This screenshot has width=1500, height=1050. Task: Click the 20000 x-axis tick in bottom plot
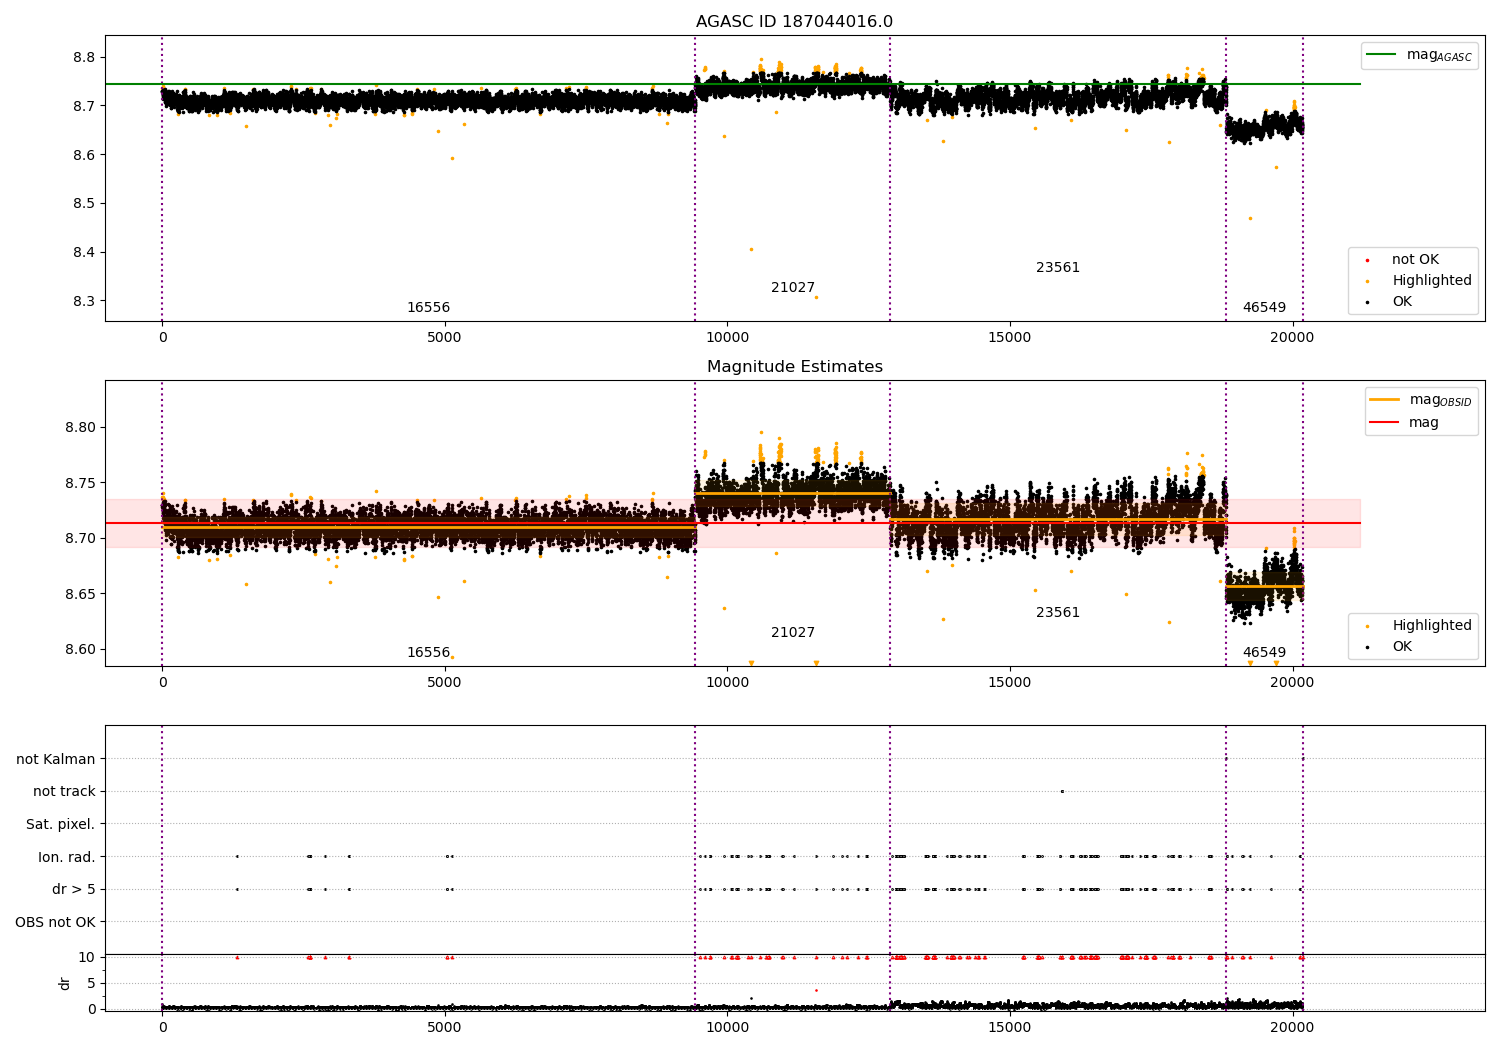[1292, 1028]
